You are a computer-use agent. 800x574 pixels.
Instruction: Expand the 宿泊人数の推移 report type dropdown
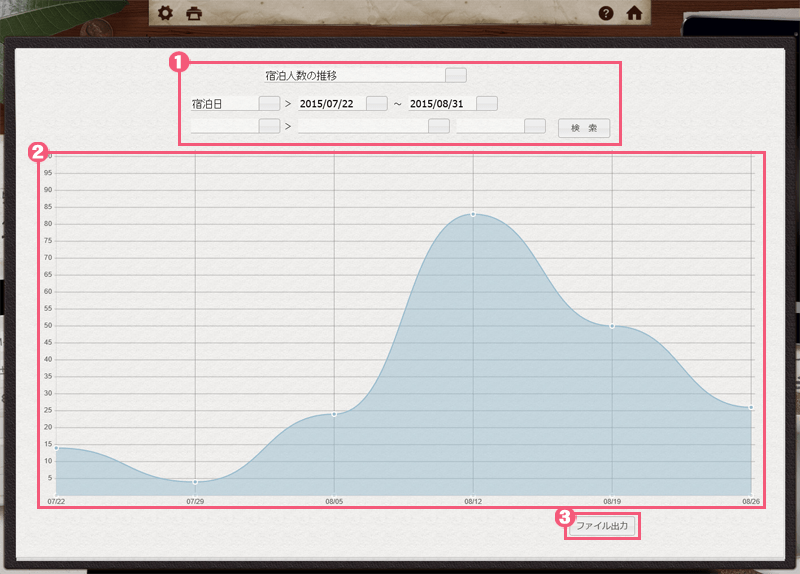point(455,75)
